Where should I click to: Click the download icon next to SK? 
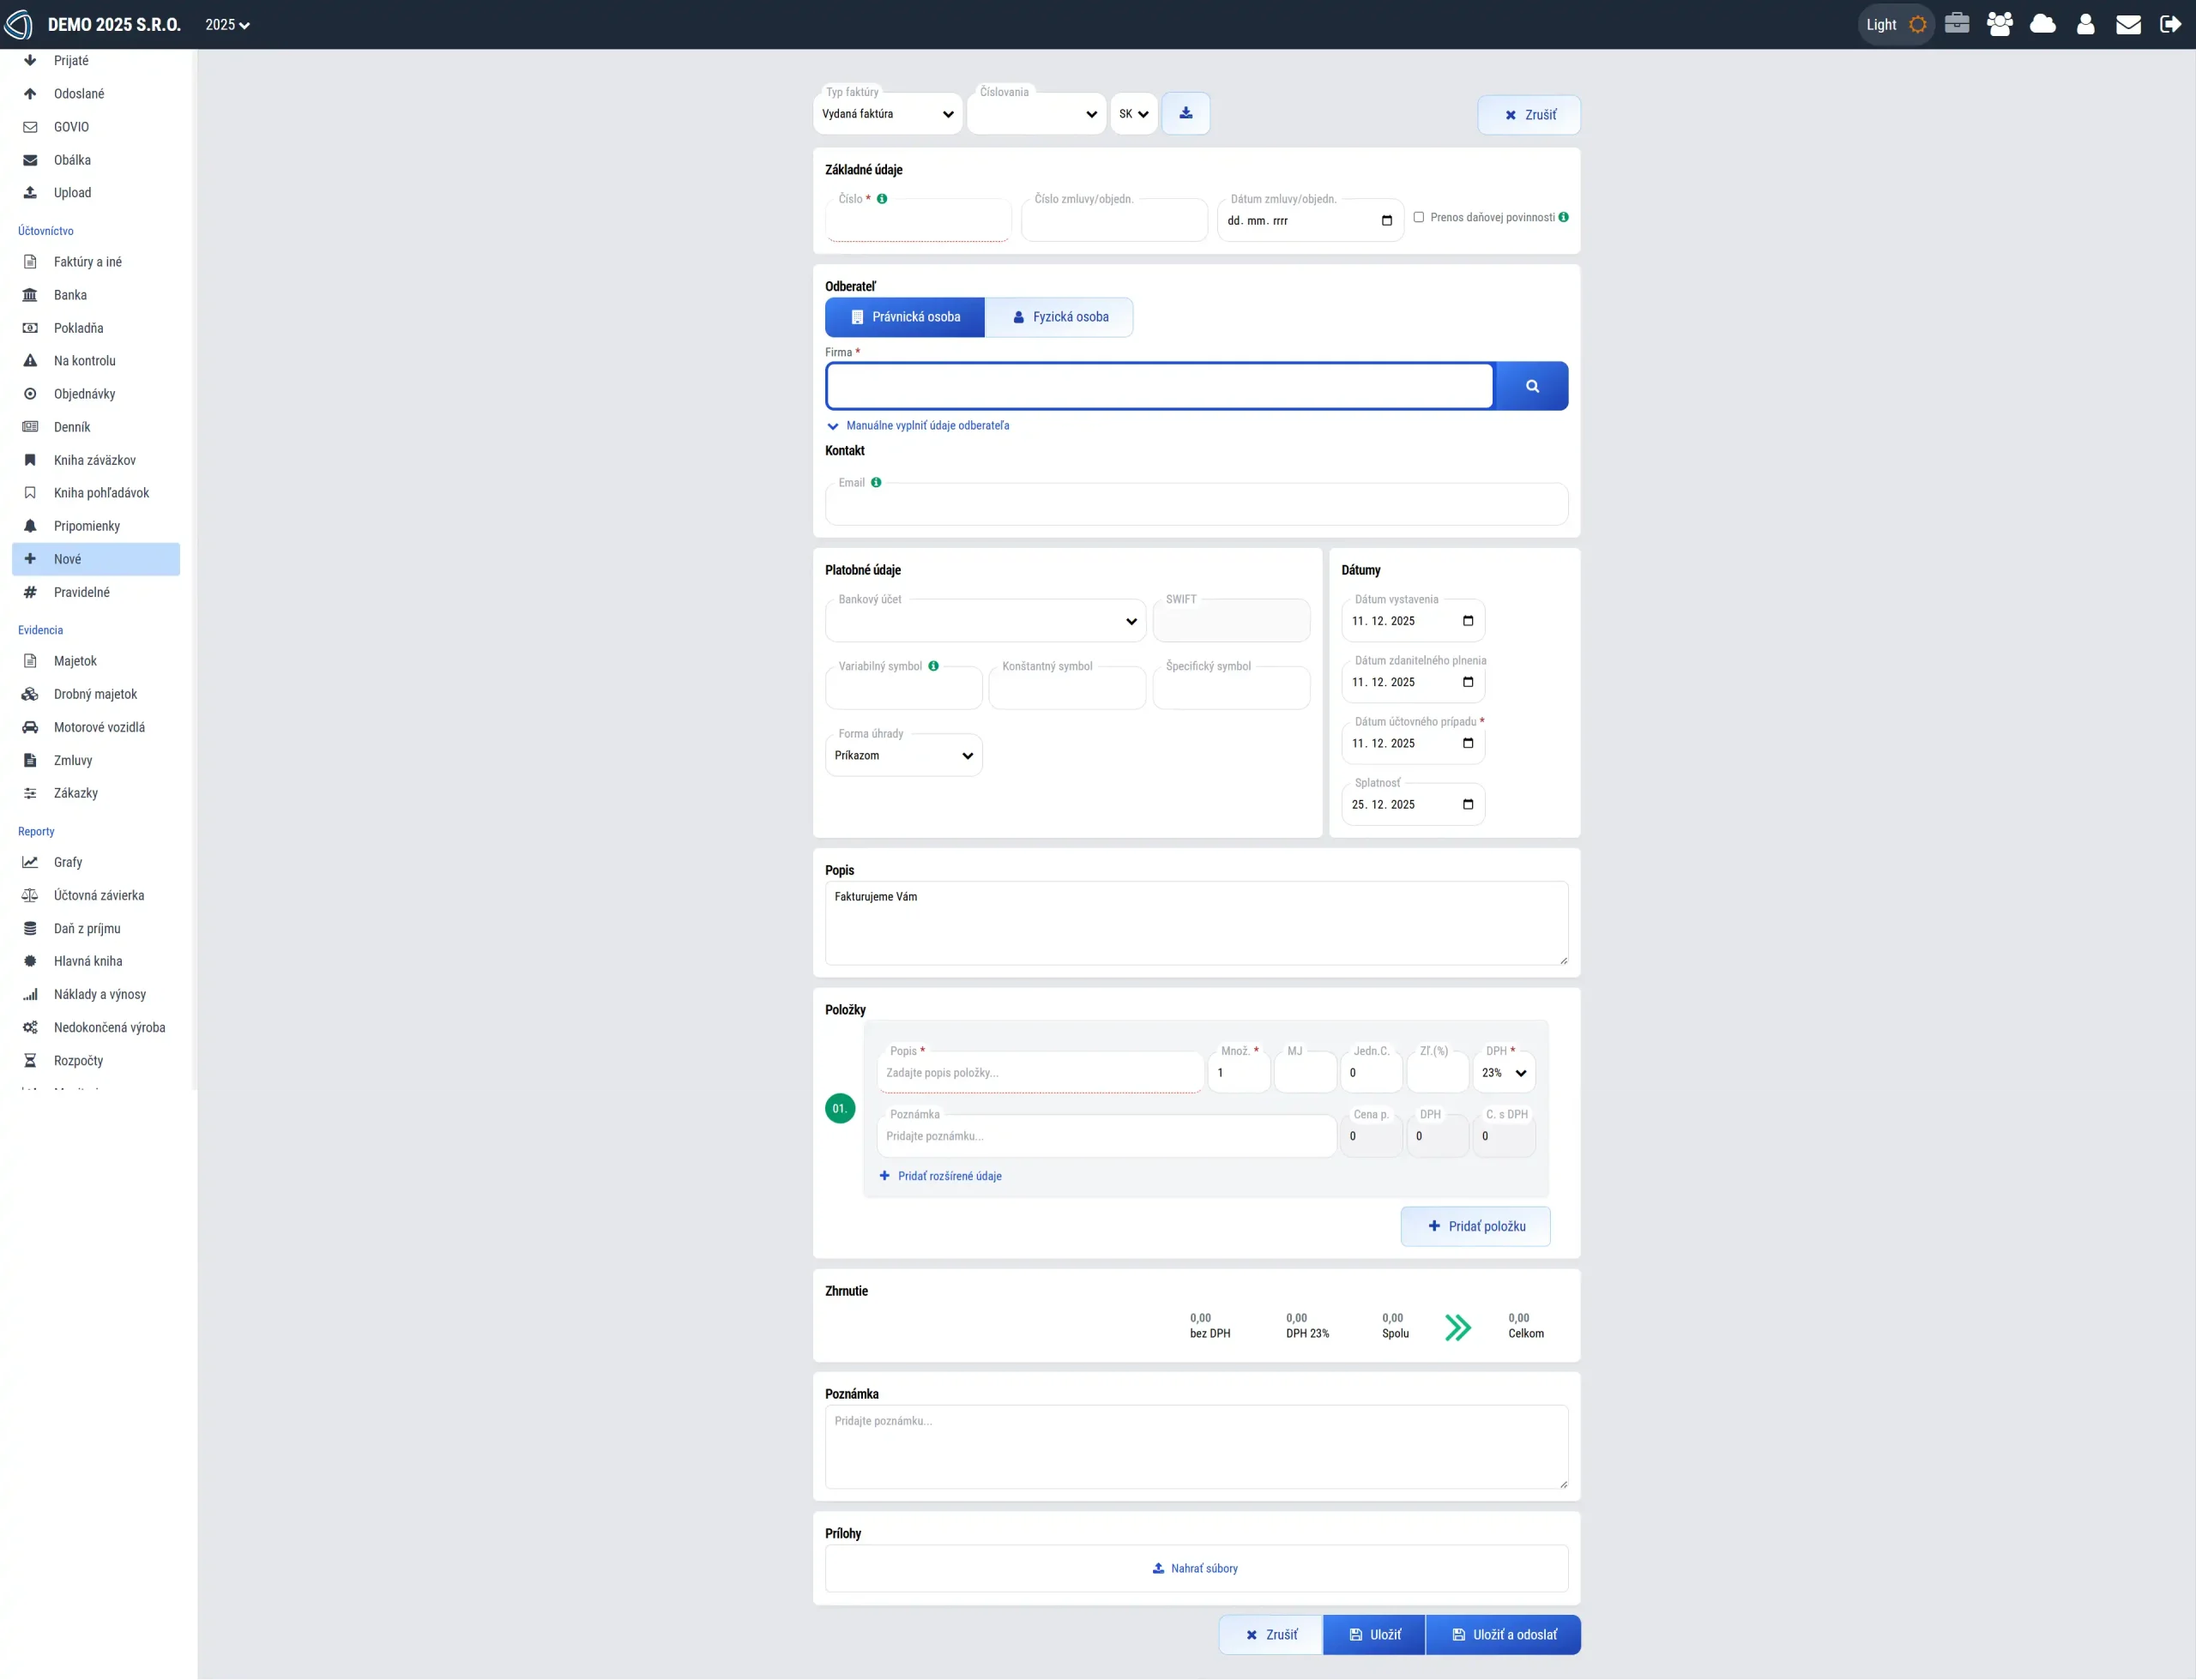(x=1185, y=113)
